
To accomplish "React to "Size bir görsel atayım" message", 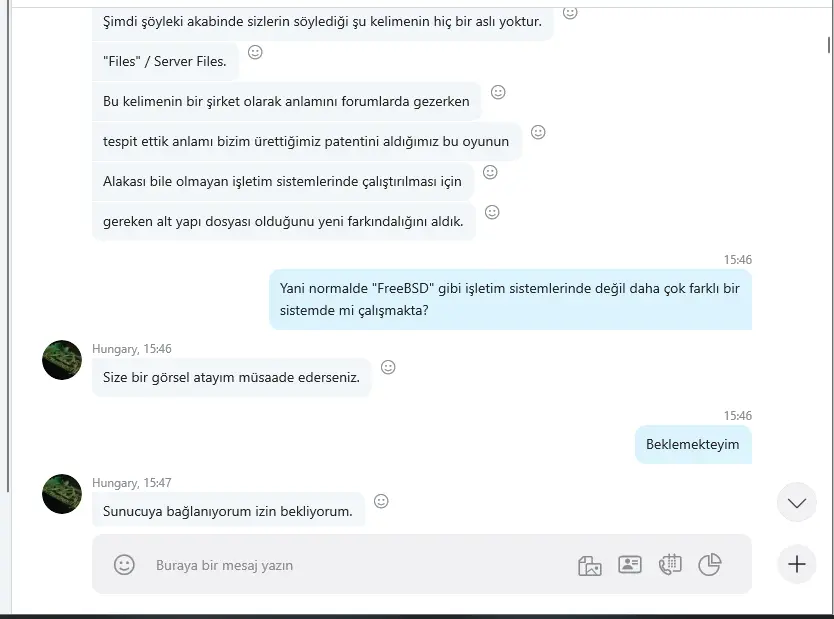I will [x=388, y=367].
